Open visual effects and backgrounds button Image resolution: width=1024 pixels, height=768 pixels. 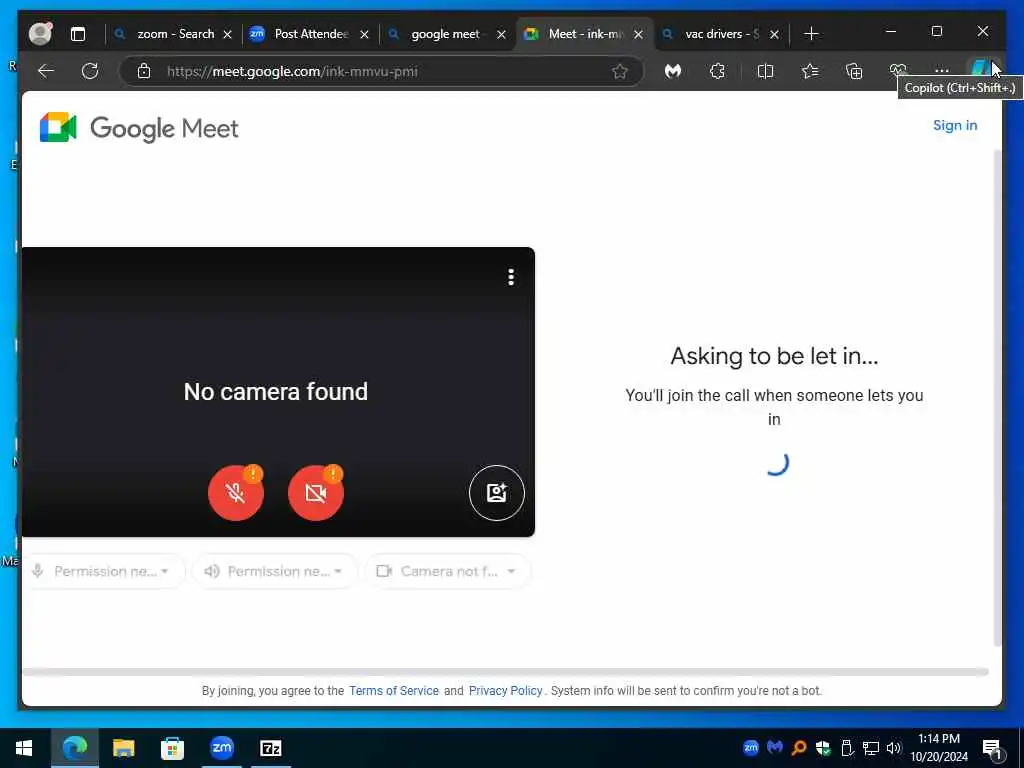click(496, 492)
